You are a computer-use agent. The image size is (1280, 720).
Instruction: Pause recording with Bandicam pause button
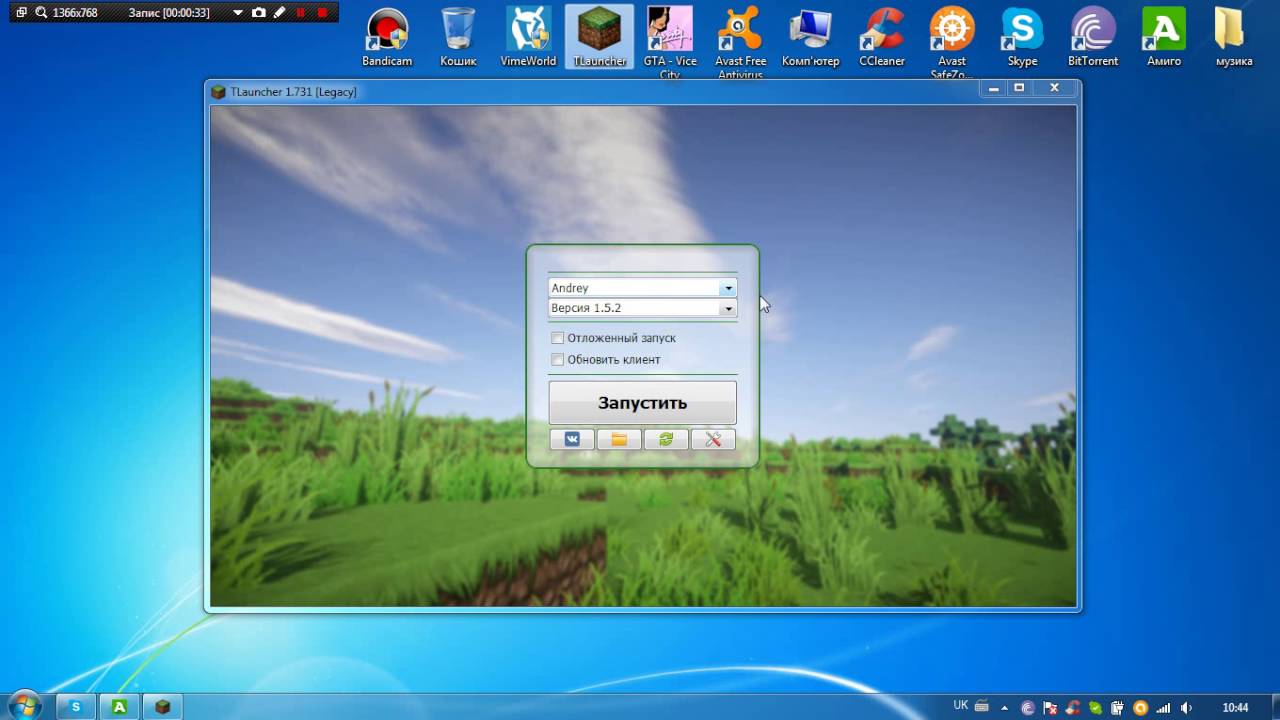300,13
